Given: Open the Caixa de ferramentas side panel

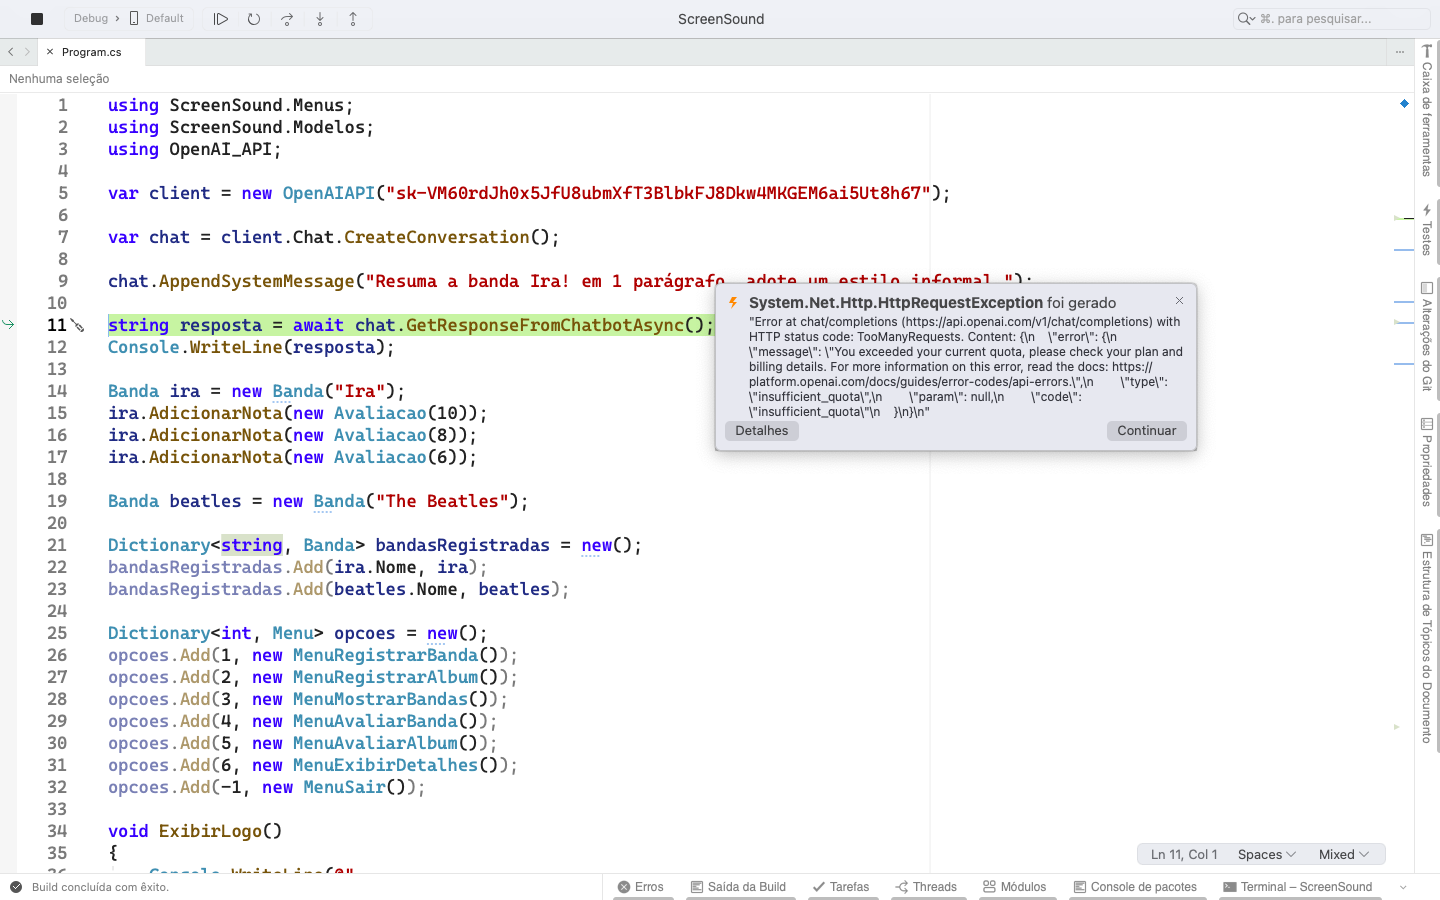Looking at the screenshot, I should click(x=1427, y=111).
